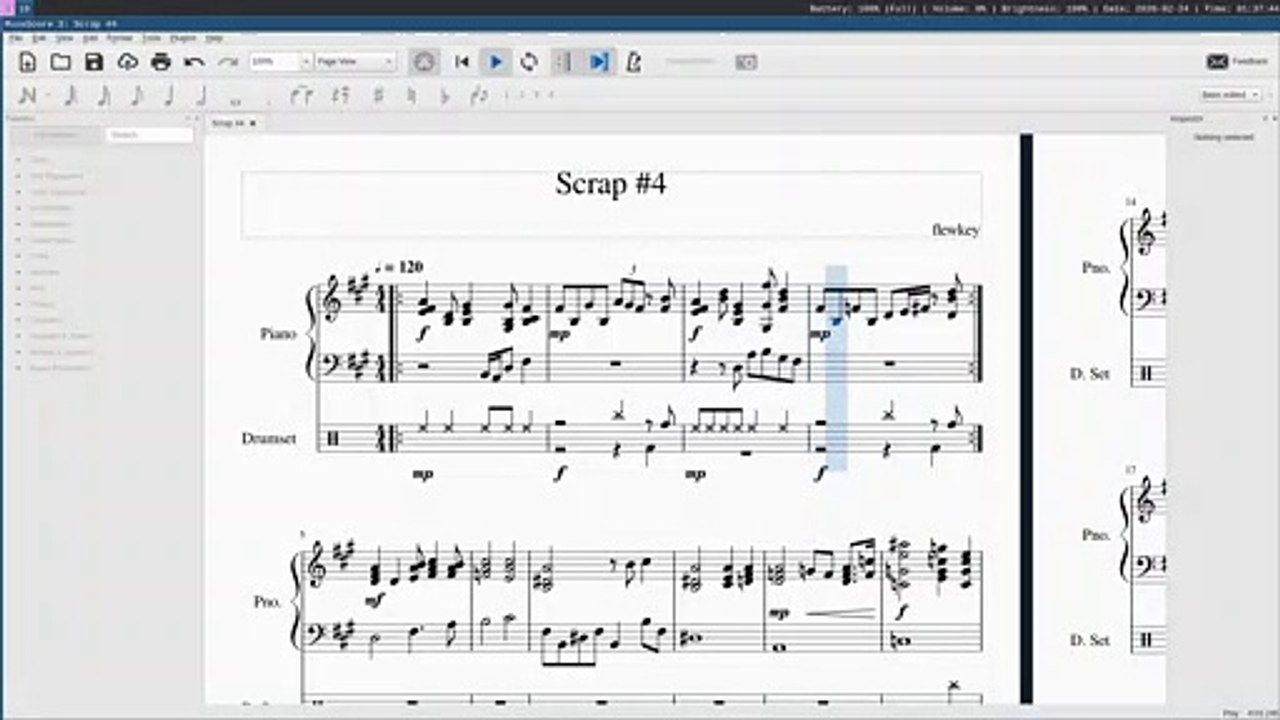Select the Piano instrument label
Screen dimensions: 1280x720
[x=278, y=334]
